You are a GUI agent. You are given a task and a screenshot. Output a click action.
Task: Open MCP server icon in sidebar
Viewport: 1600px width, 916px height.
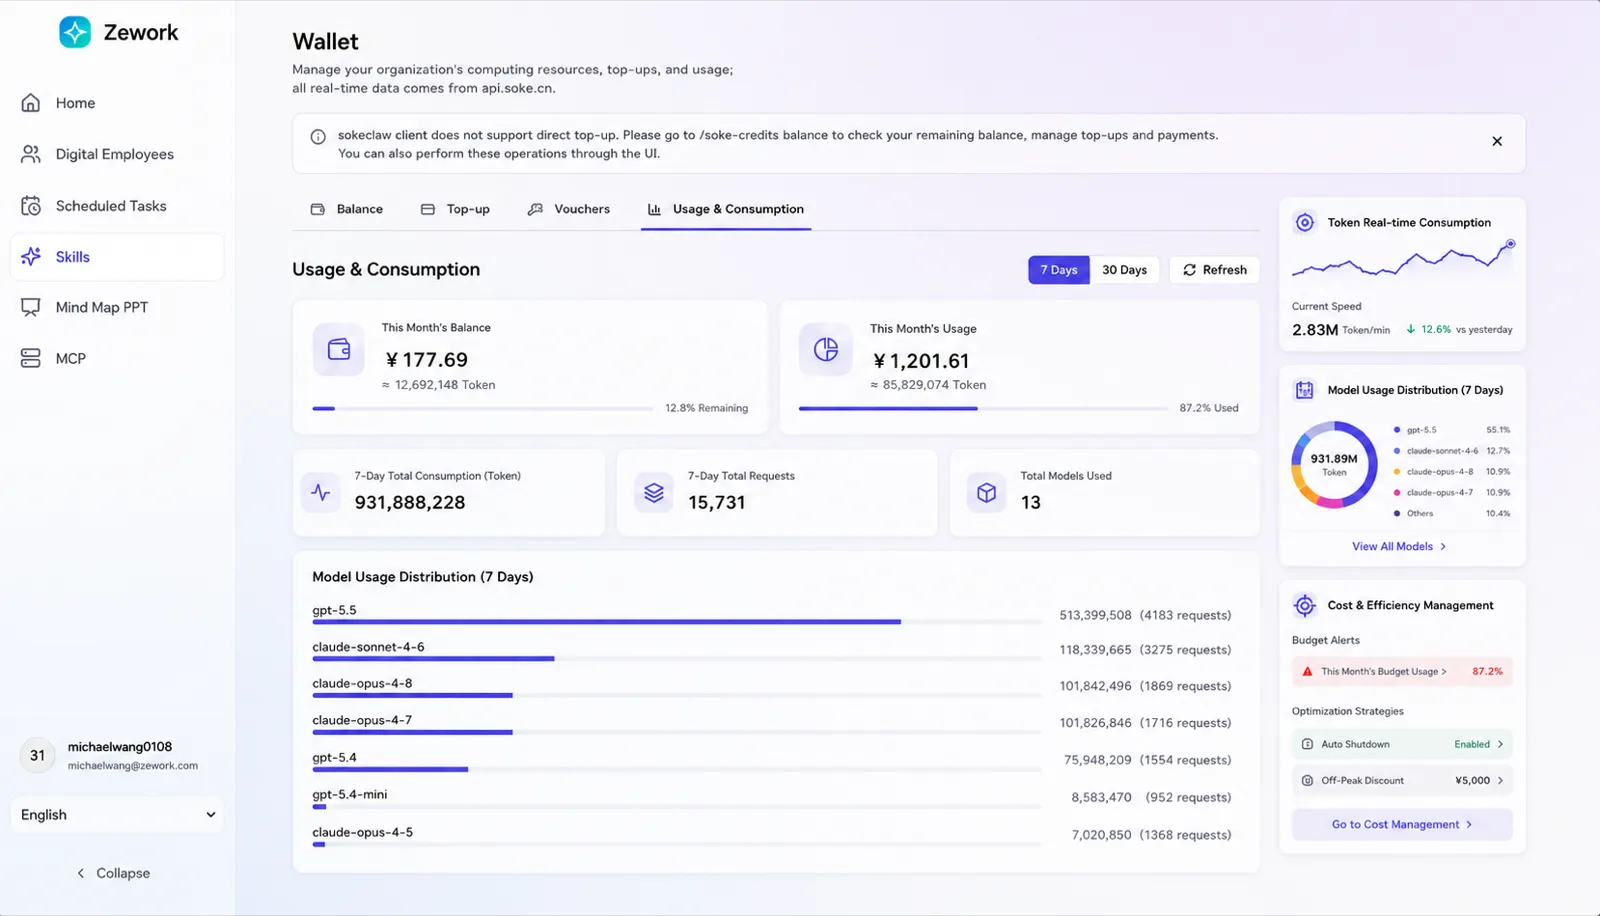pos(31,358)
